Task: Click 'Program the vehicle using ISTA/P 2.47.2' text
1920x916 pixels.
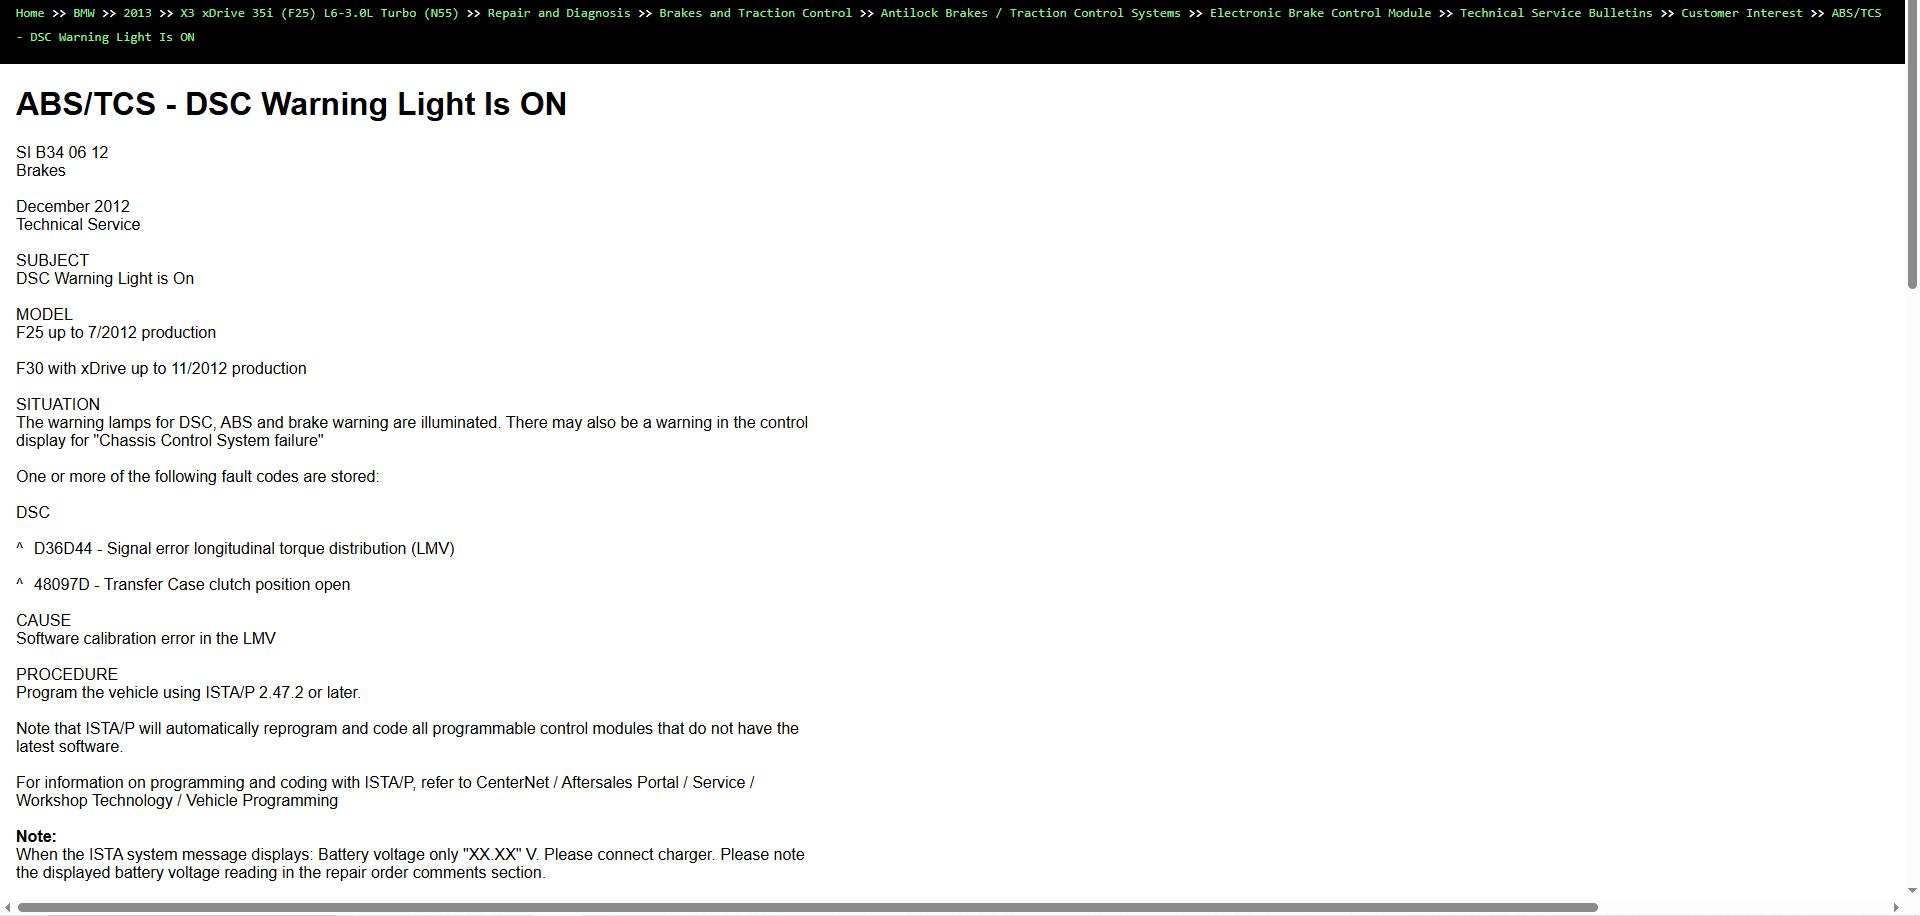Action: (x=188, y=692)
